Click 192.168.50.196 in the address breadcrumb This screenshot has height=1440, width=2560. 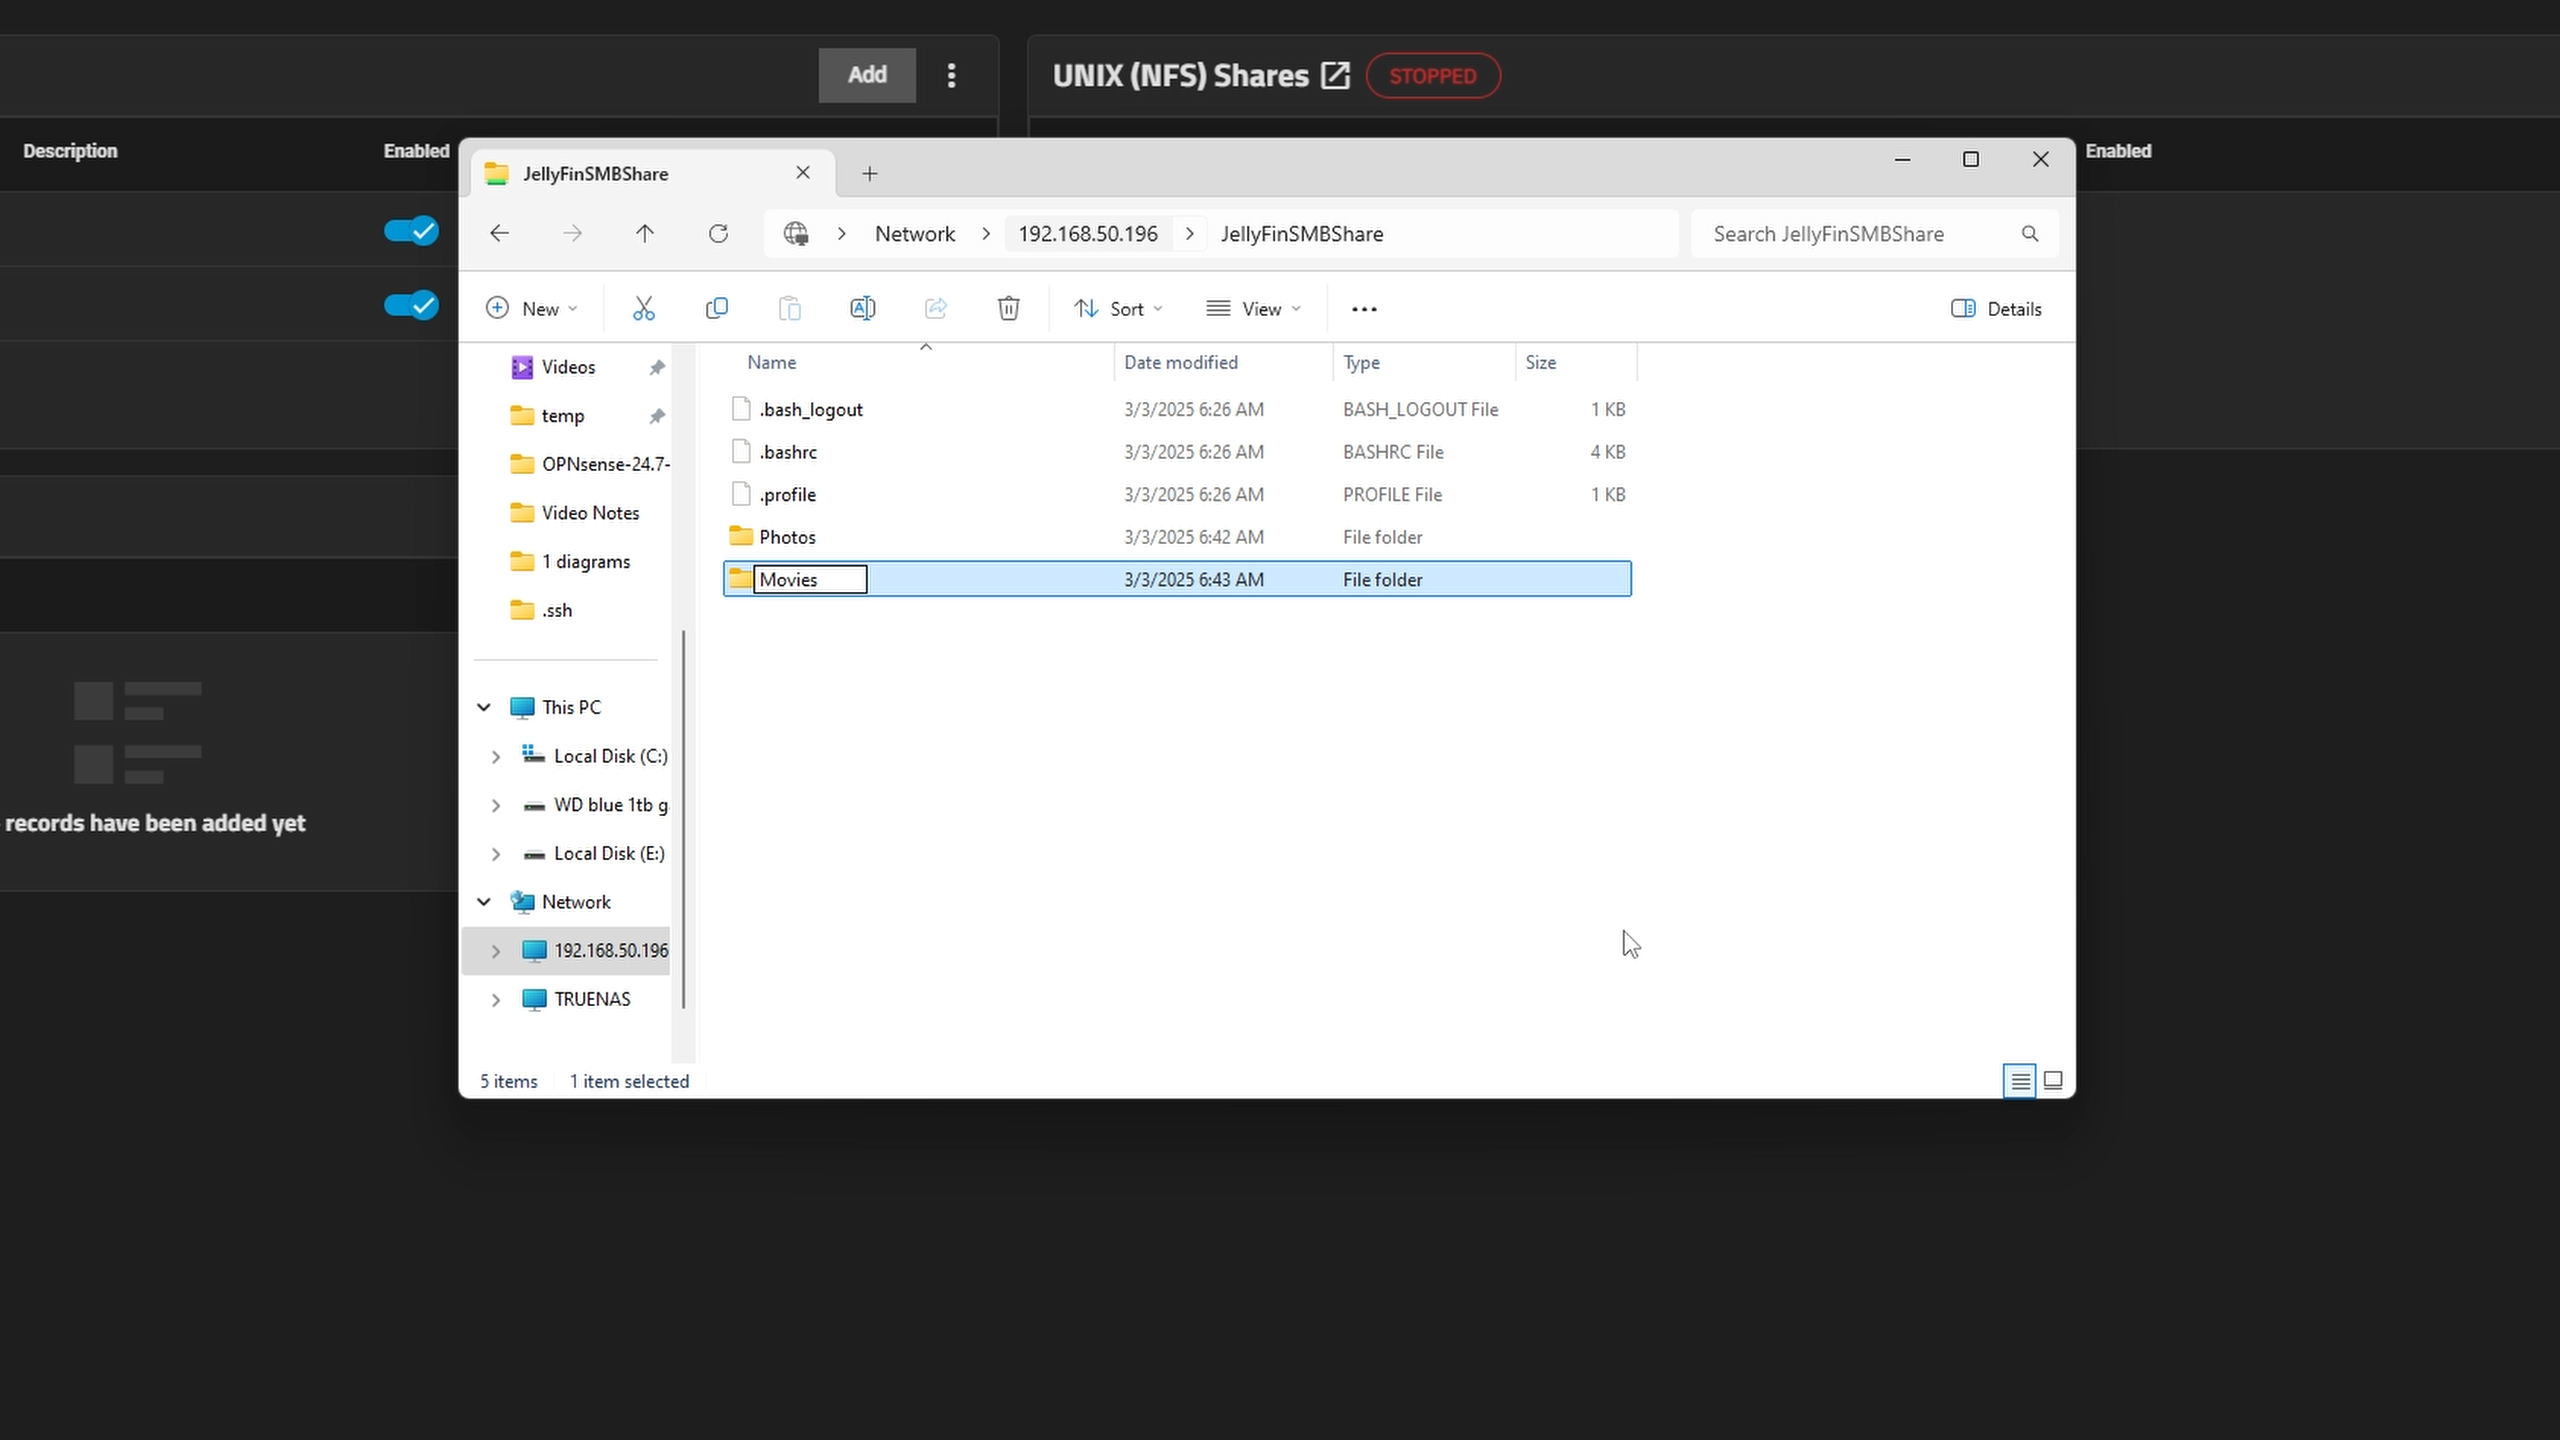pos(1088,234)
